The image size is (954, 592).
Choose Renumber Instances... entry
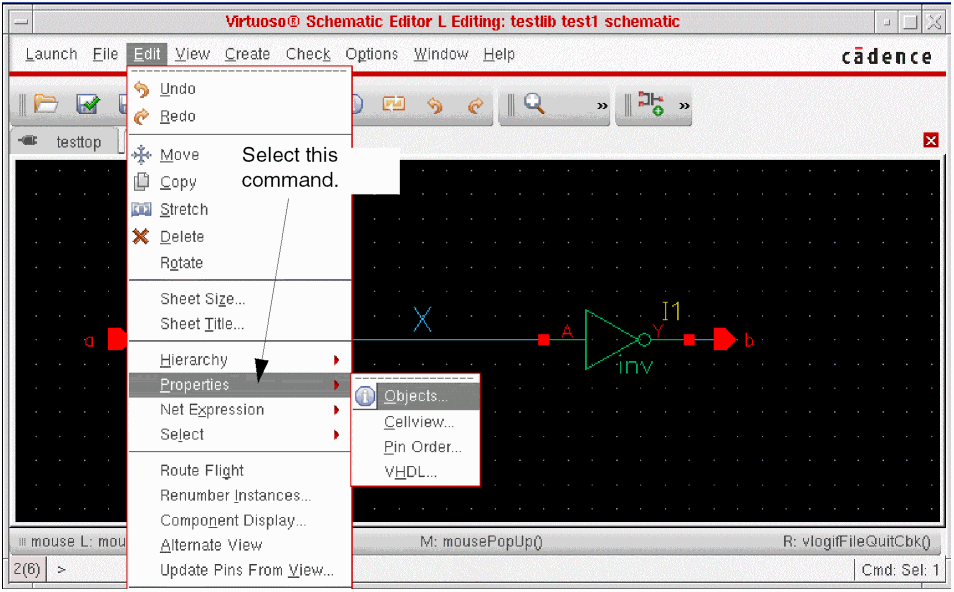coord(240,496)
